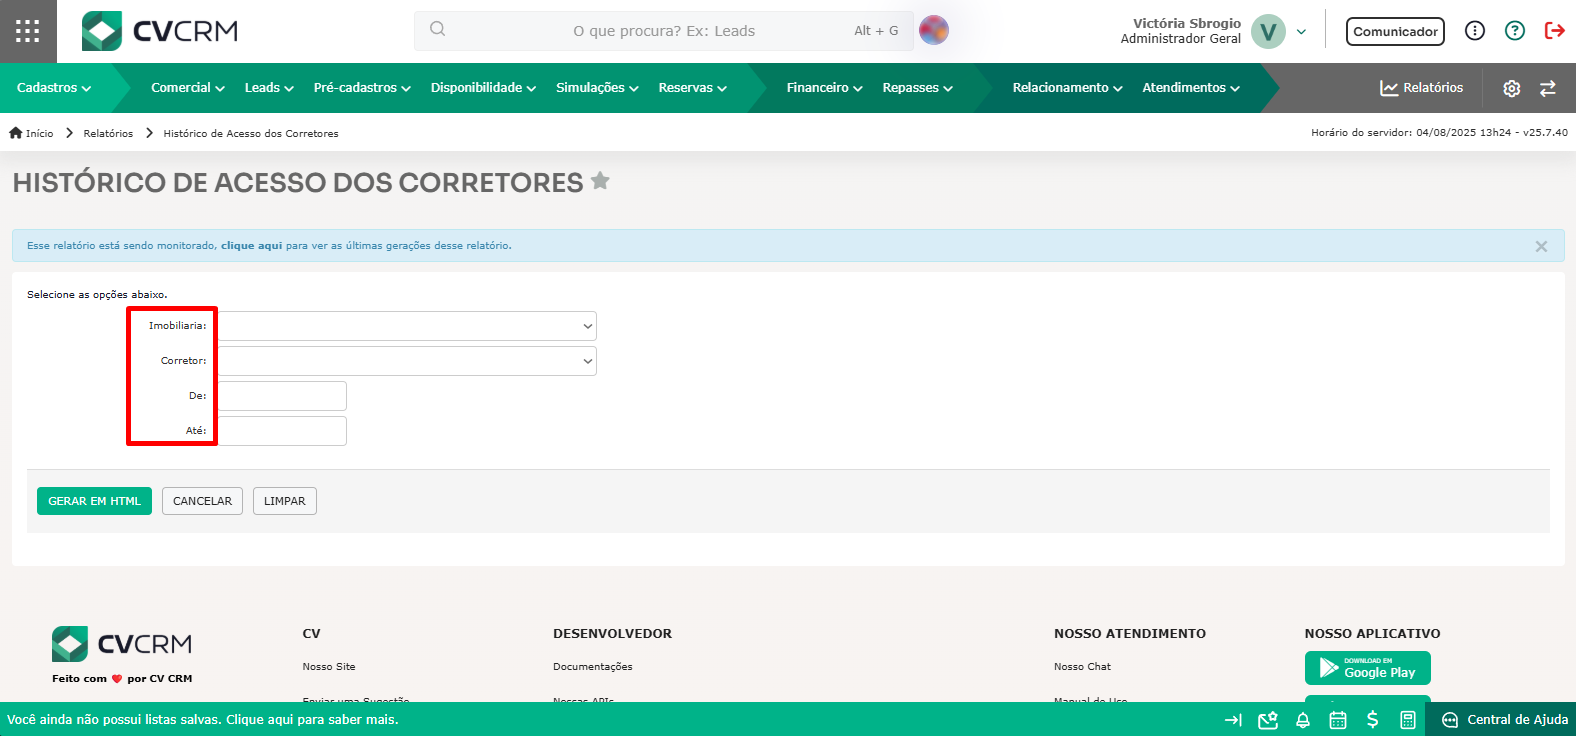The image size is (1576, 736).
Task: Click the 'clique aqui' link in banner
Action: tap(252, 245)
